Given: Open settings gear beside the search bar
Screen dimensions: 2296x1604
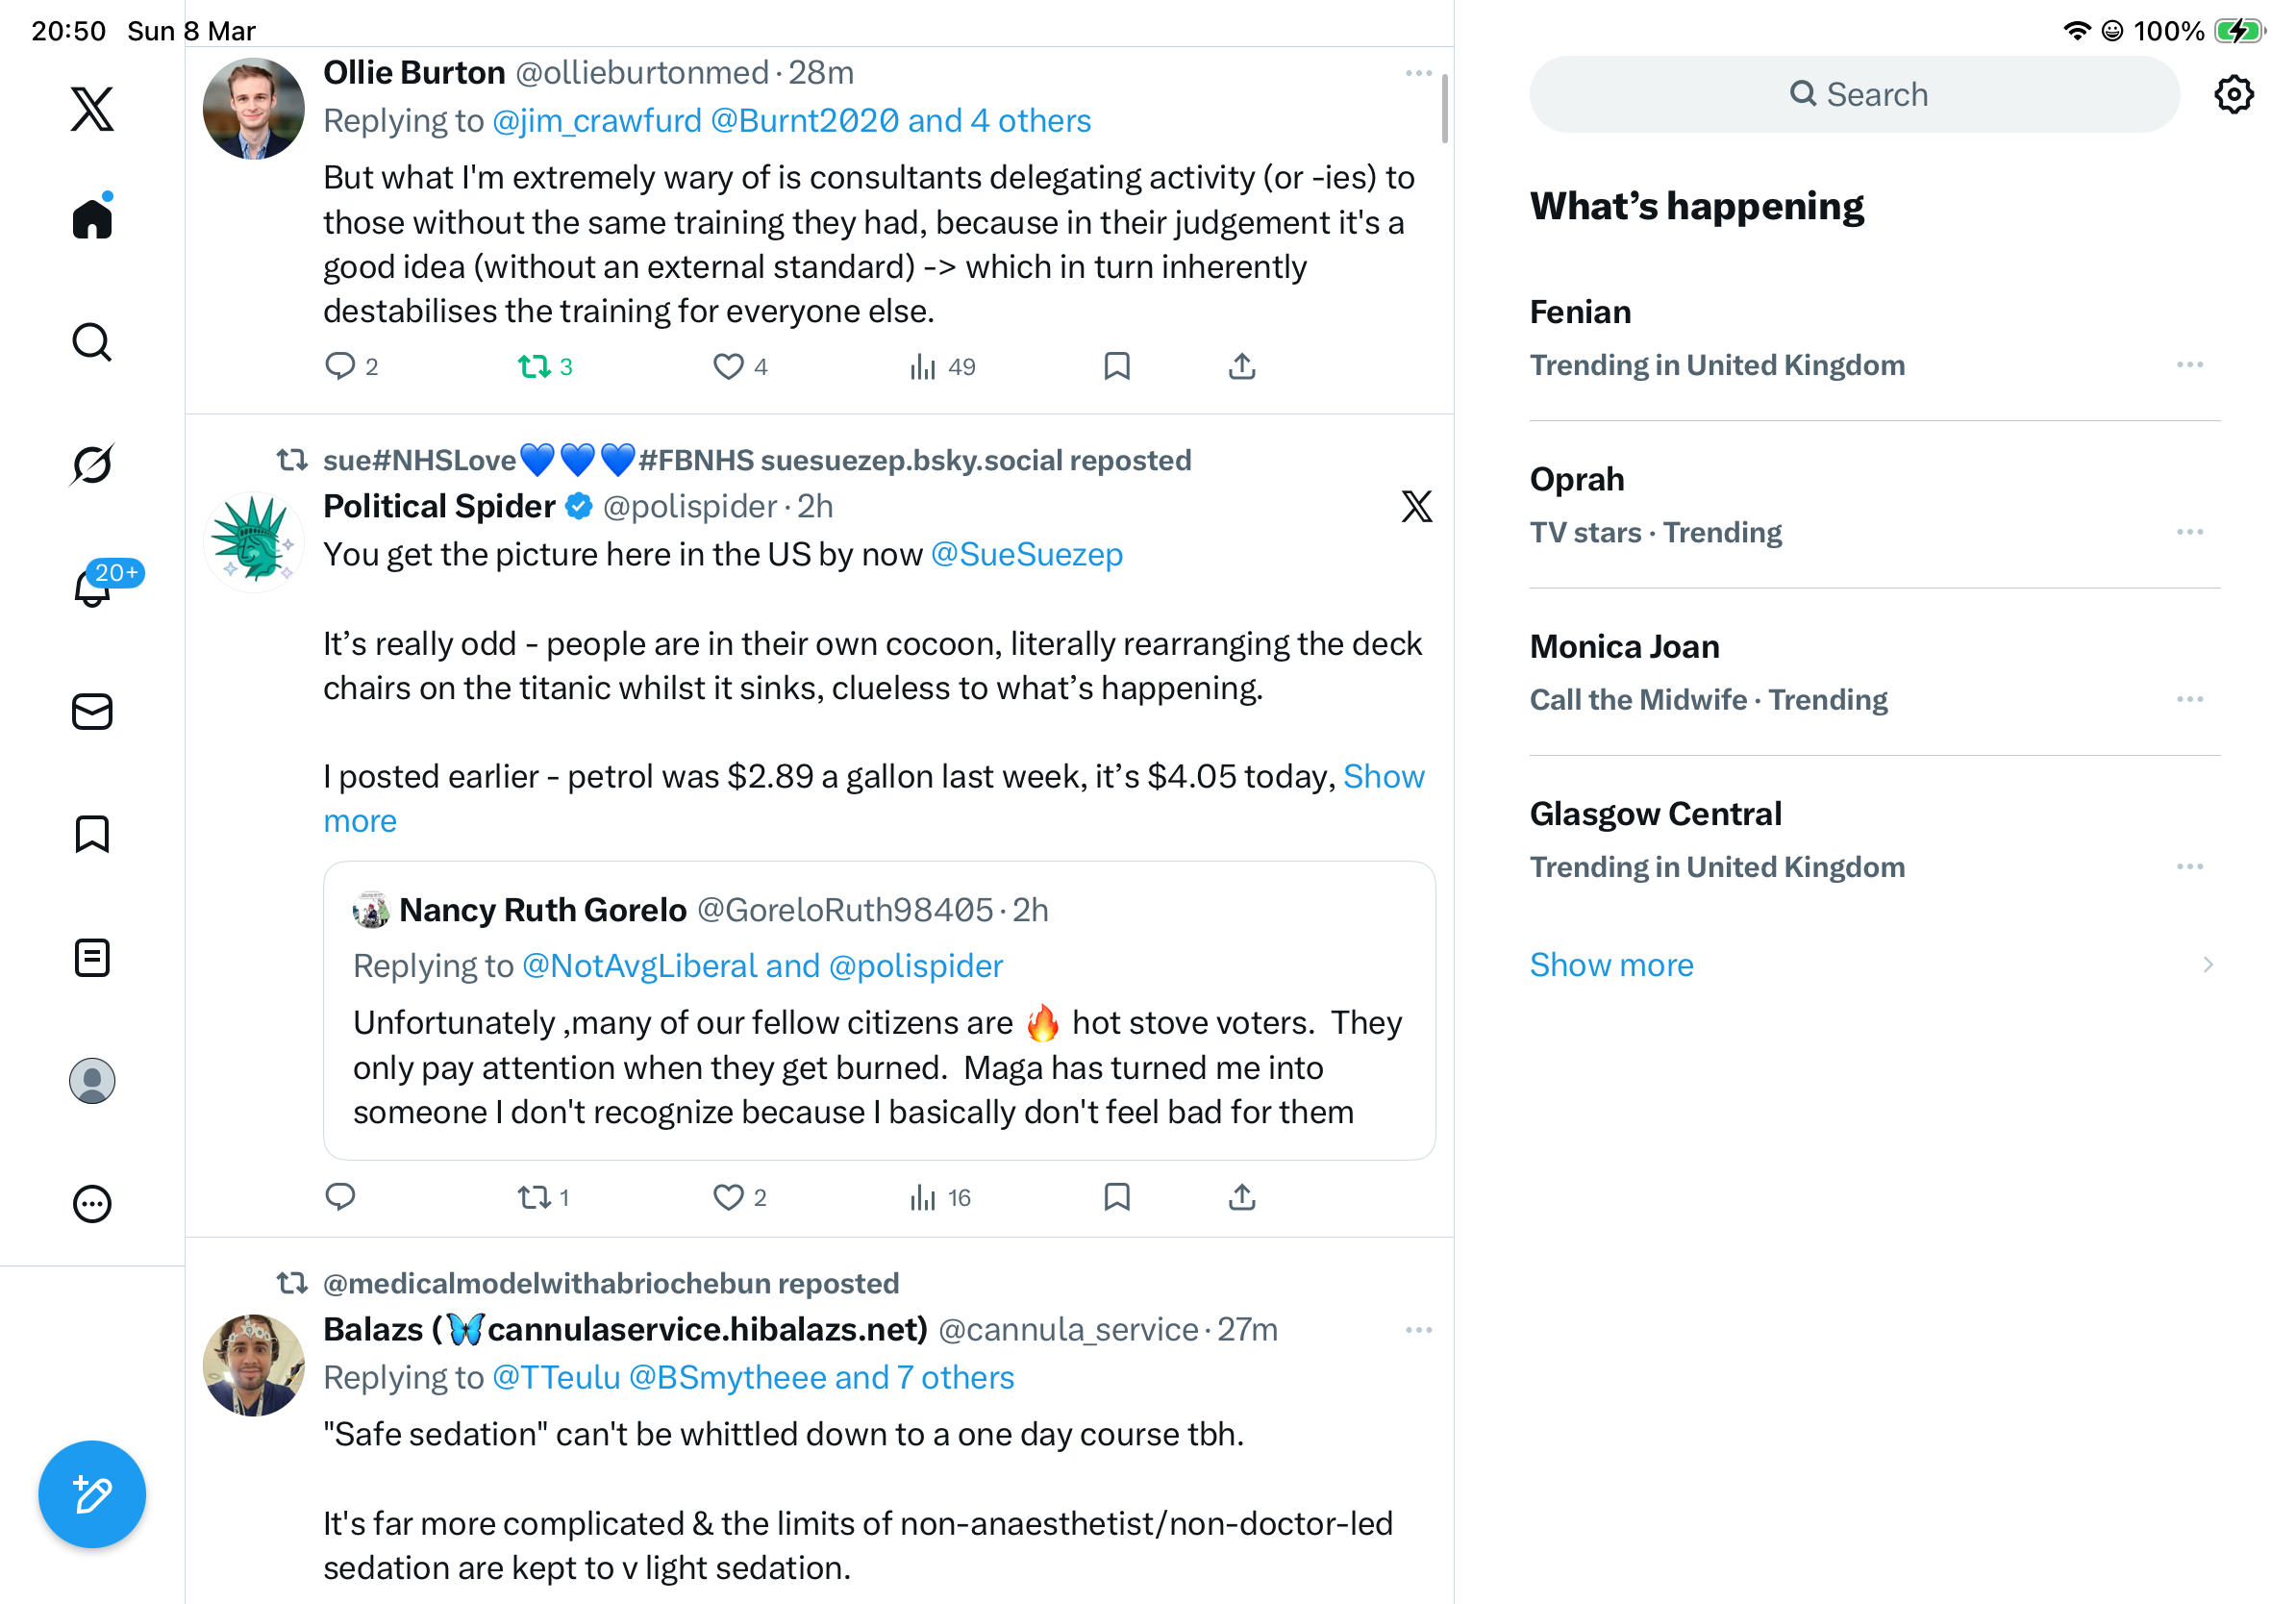Looking at the screenshot, I should pyautogui.click(x=2233, y=95).
